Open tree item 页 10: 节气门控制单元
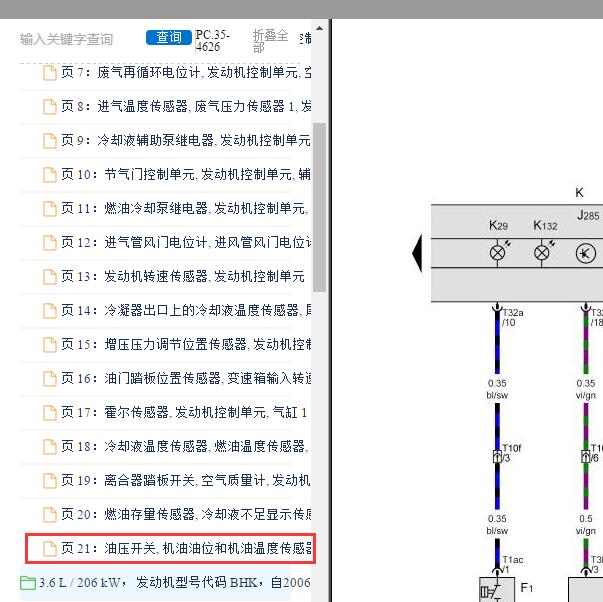This screenshot has height=602, width=603. [177, 174]
